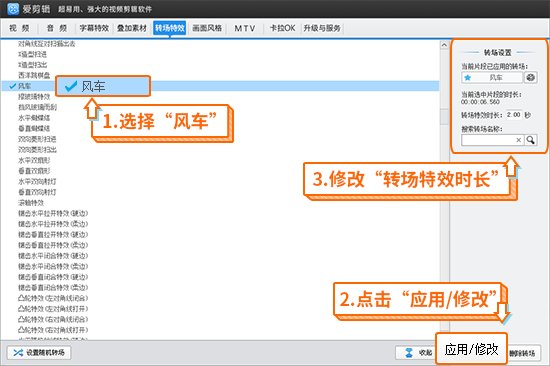Select 凸轮特效 (左对角线打开) in the list
Screen dimensions: 550x366
pyautogui.click(x=53, y=309)
